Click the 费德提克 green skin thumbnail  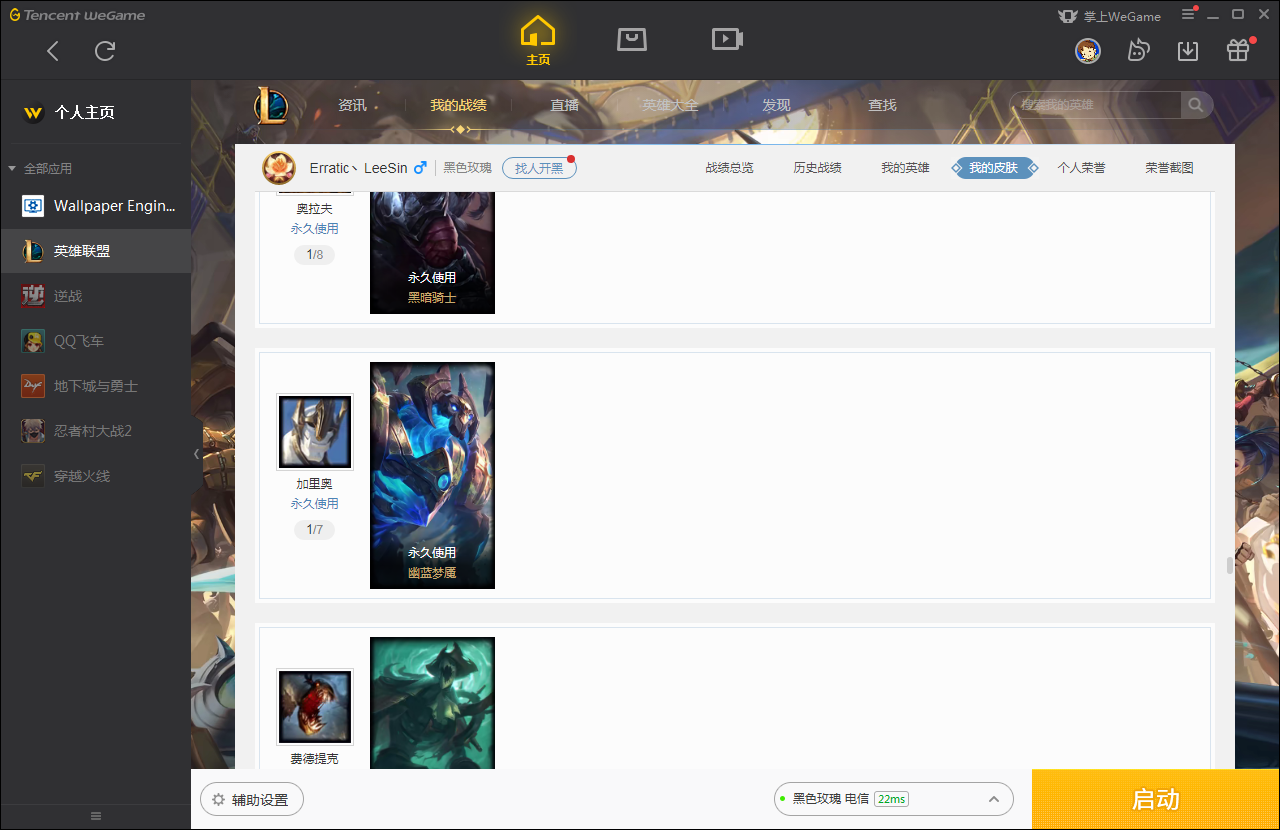[432, 703]
